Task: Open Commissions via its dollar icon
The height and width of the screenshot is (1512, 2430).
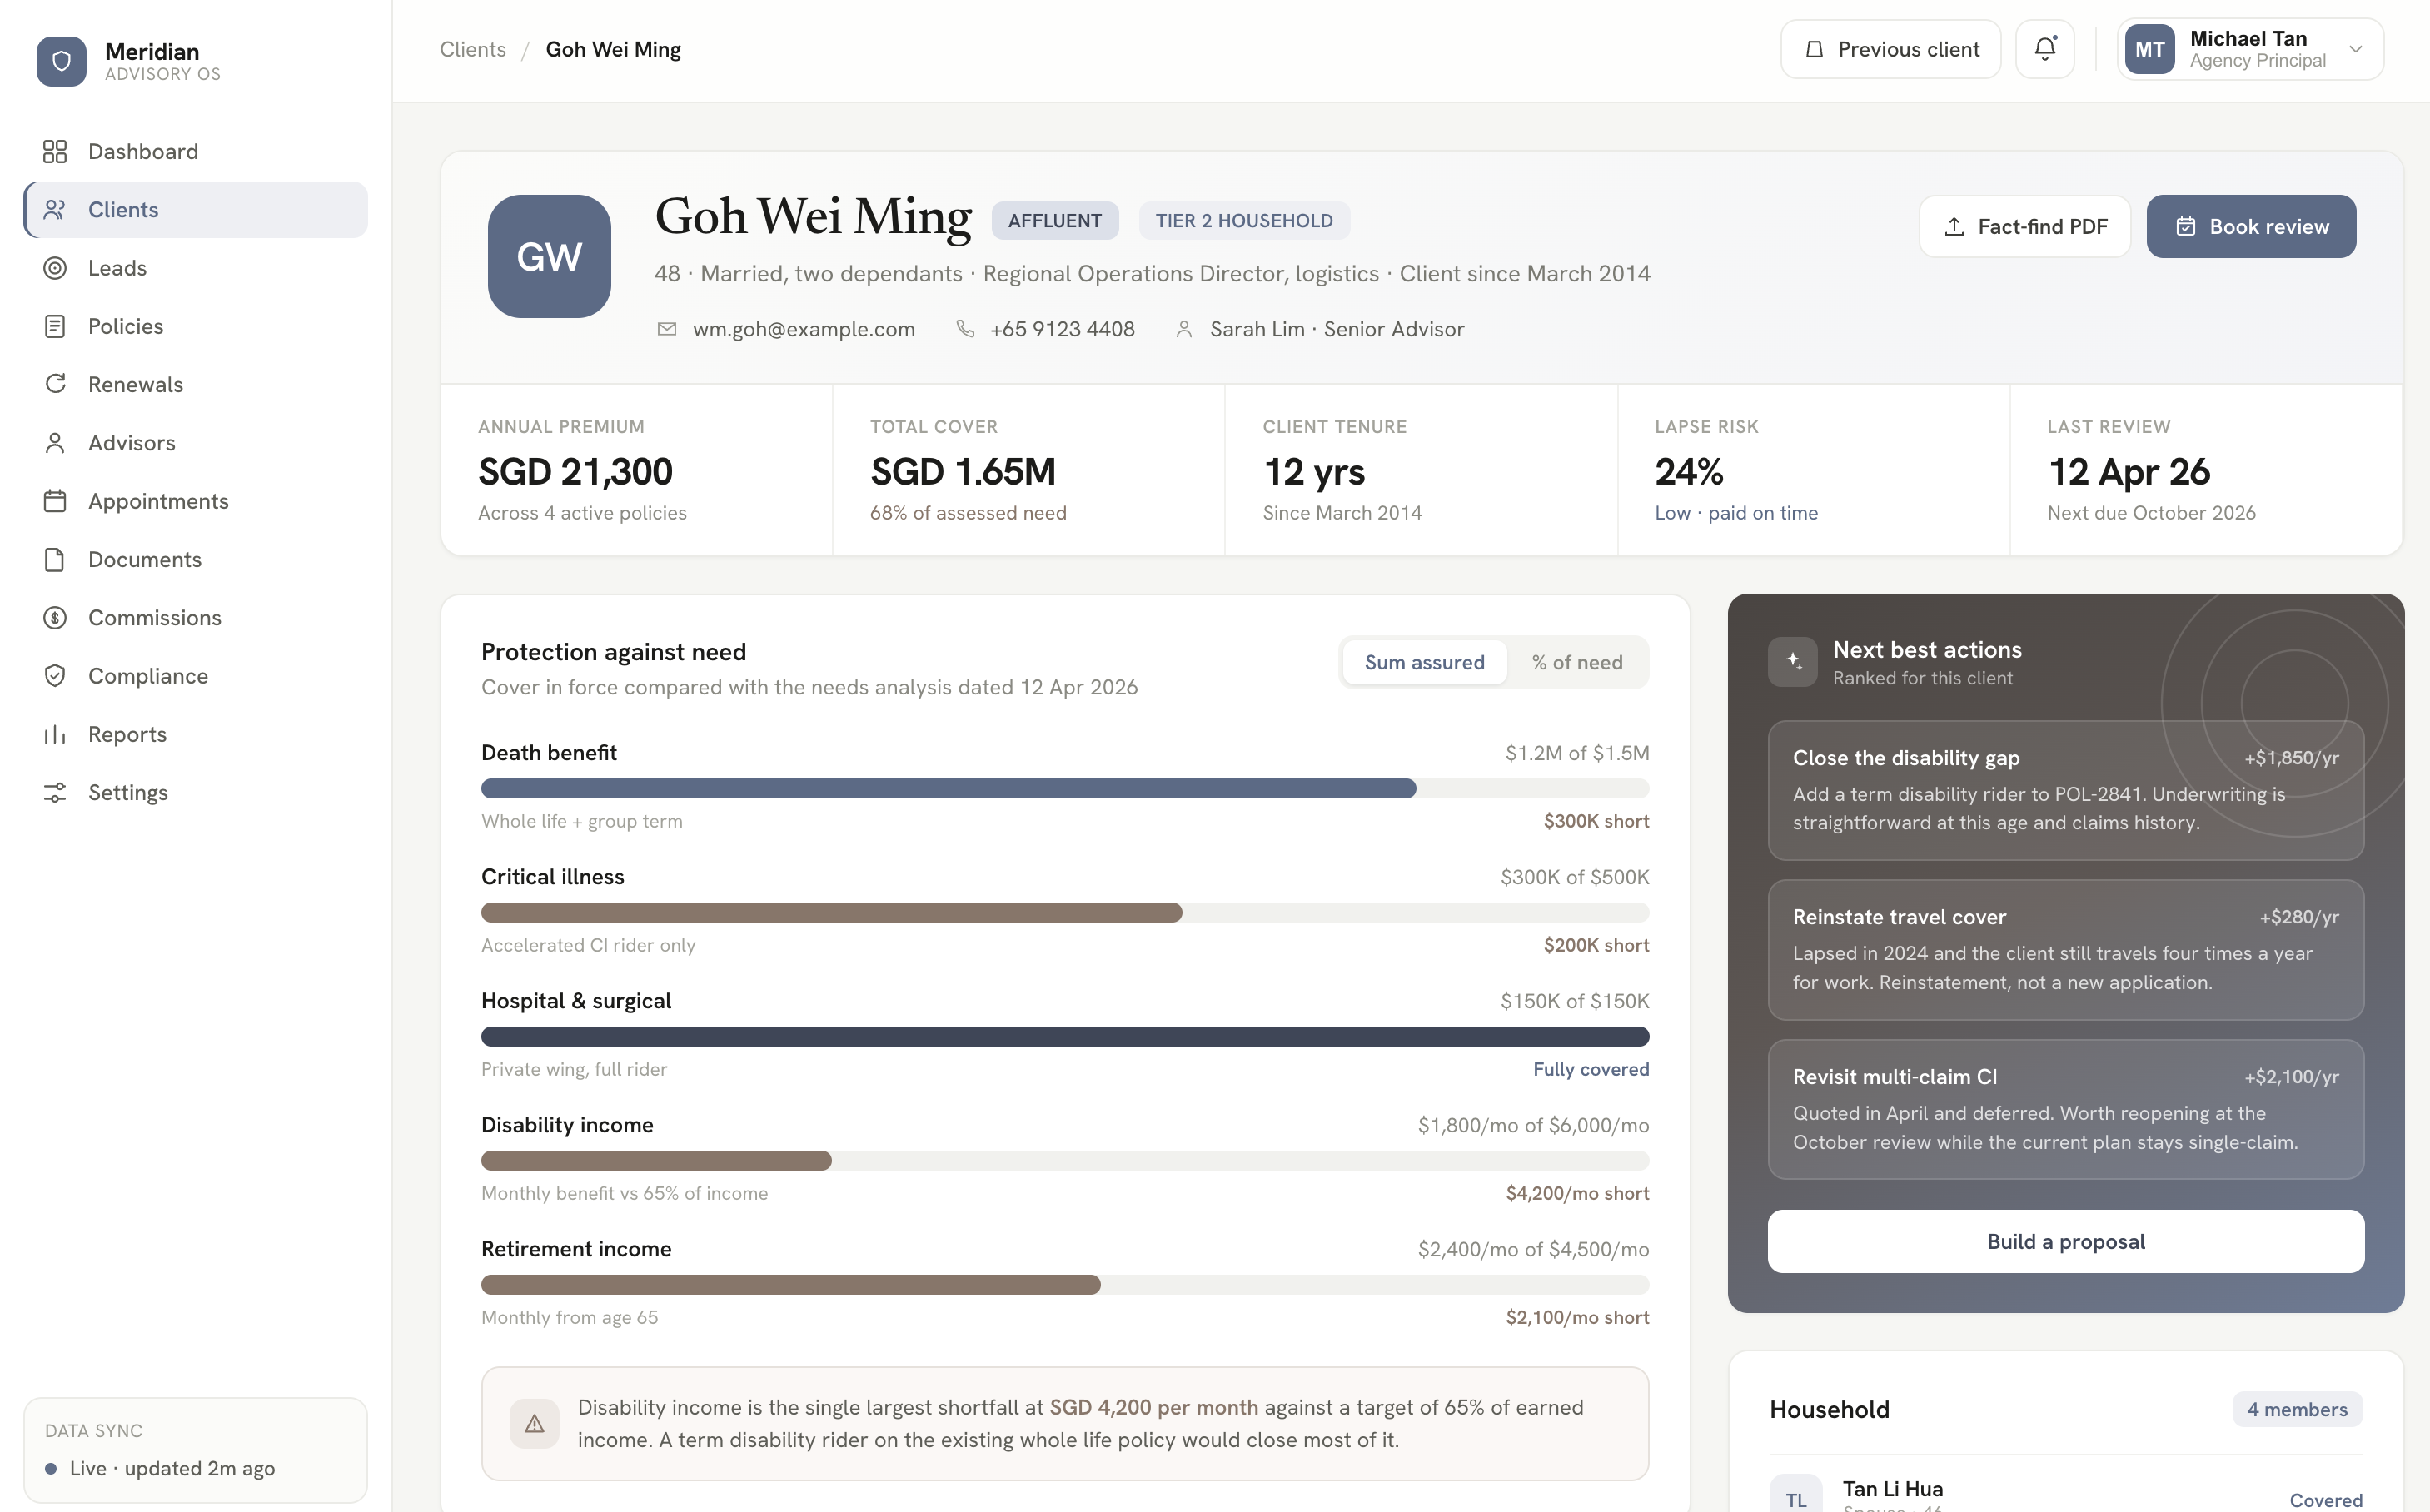Action: coord(55,618)
